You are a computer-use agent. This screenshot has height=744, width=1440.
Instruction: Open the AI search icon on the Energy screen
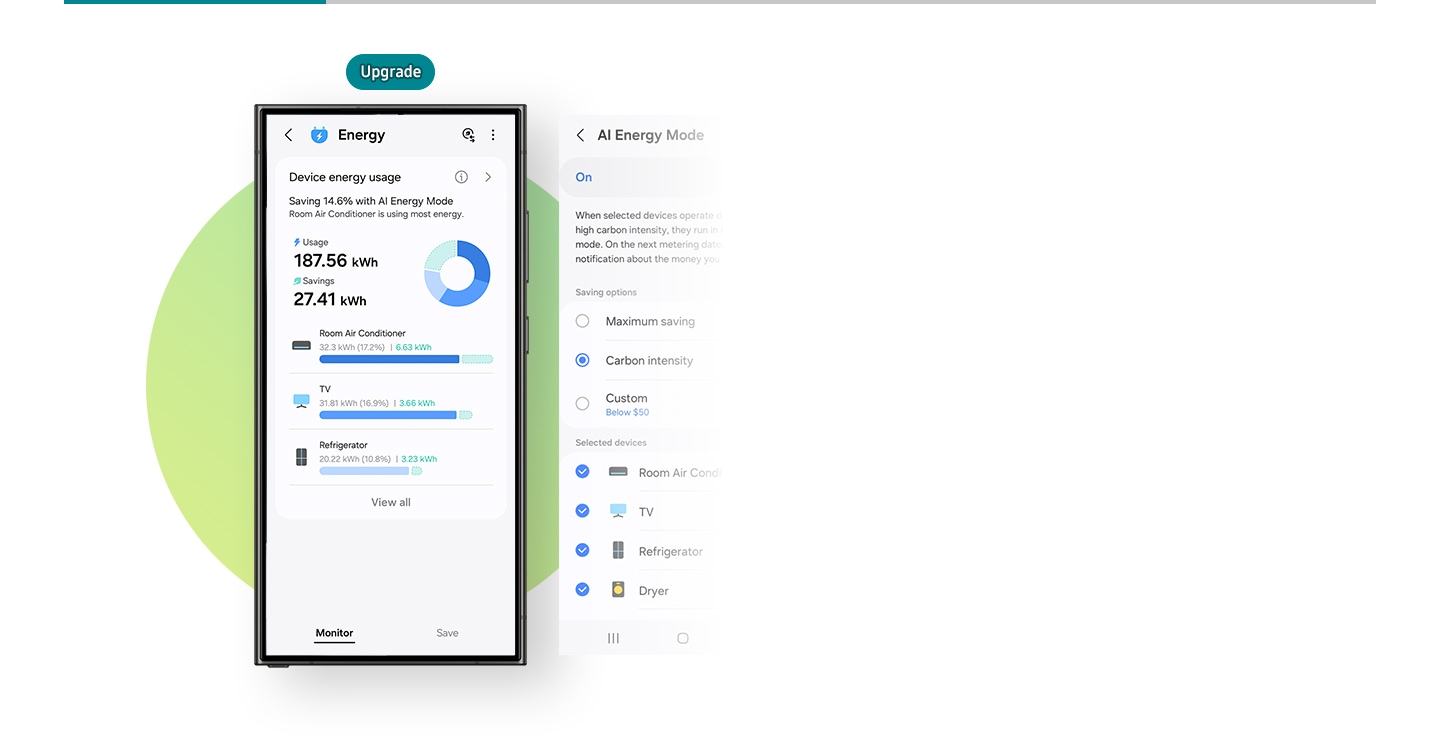click(x=468, y=134)
